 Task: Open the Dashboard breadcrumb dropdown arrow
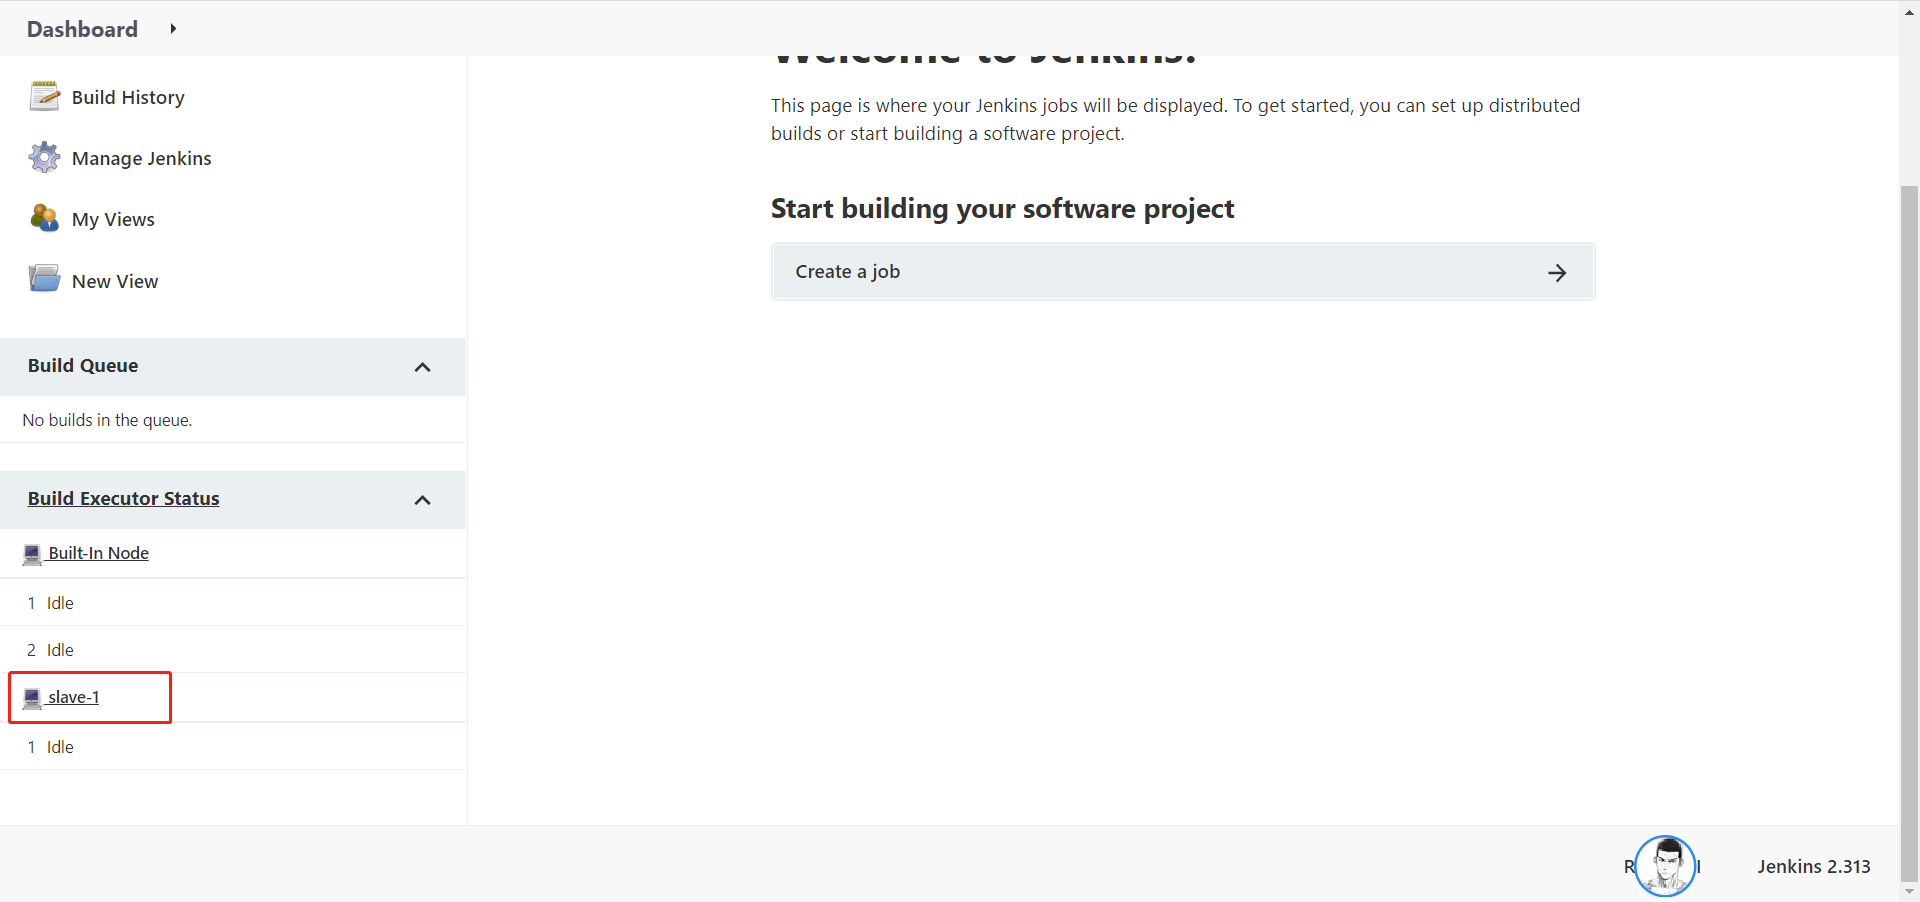[x=173, y=29]
